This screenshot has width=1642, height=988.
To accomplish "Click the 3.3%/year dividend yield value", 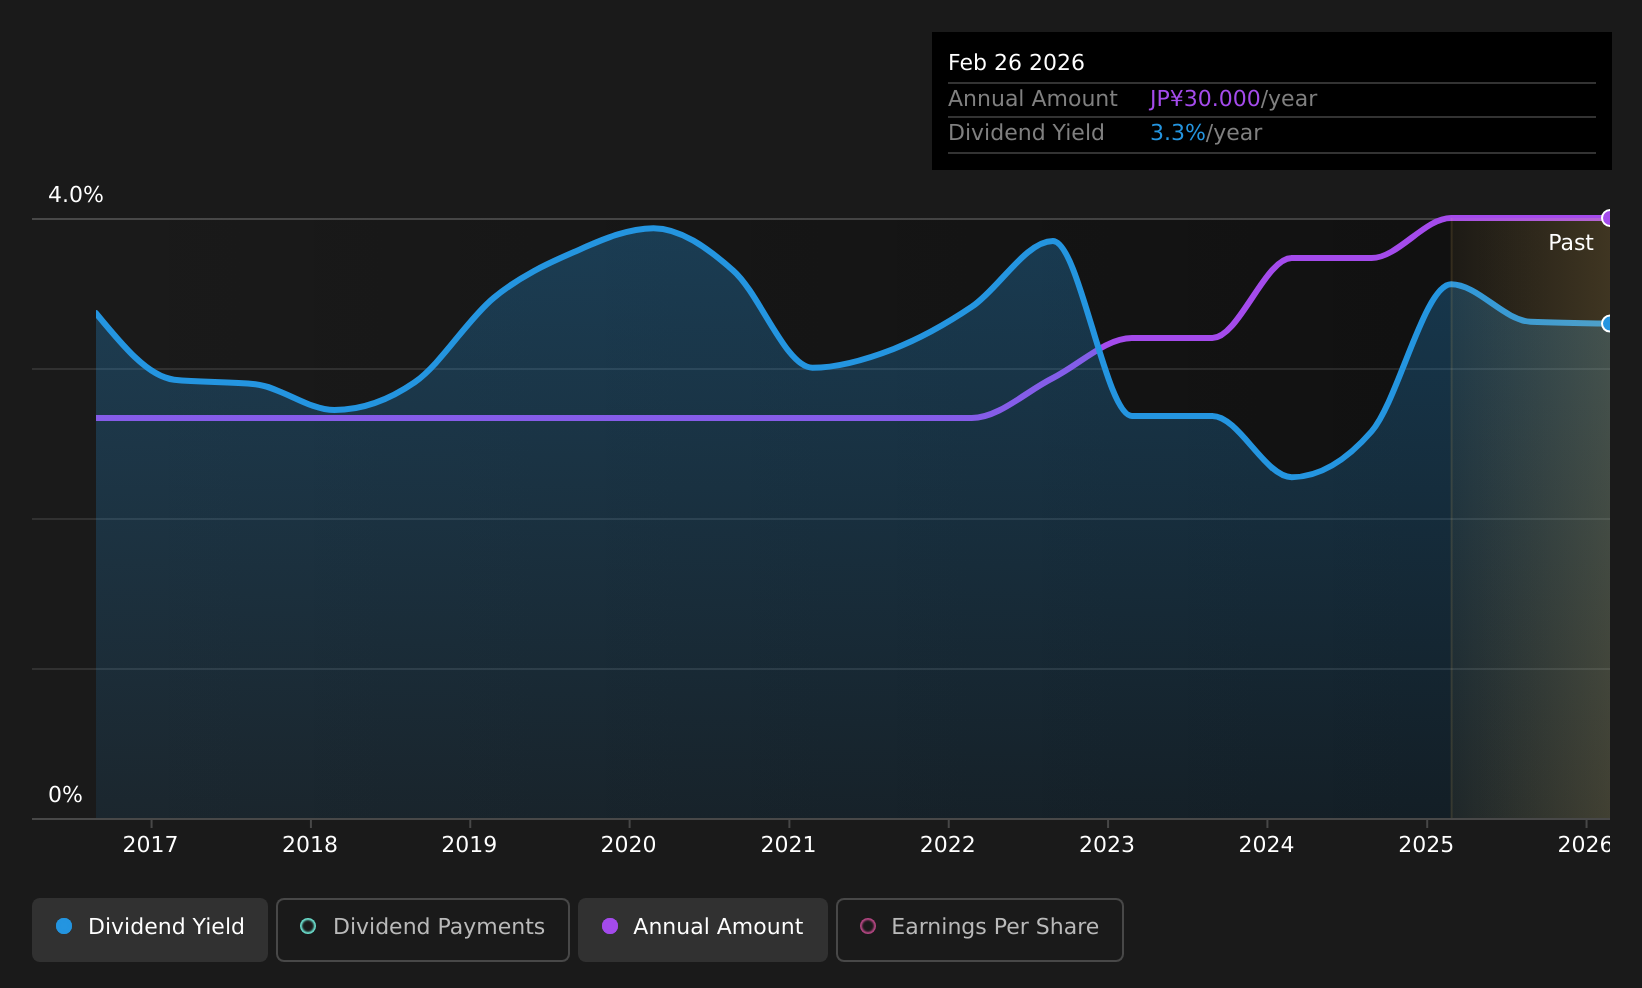I will tap(1206, 133).
